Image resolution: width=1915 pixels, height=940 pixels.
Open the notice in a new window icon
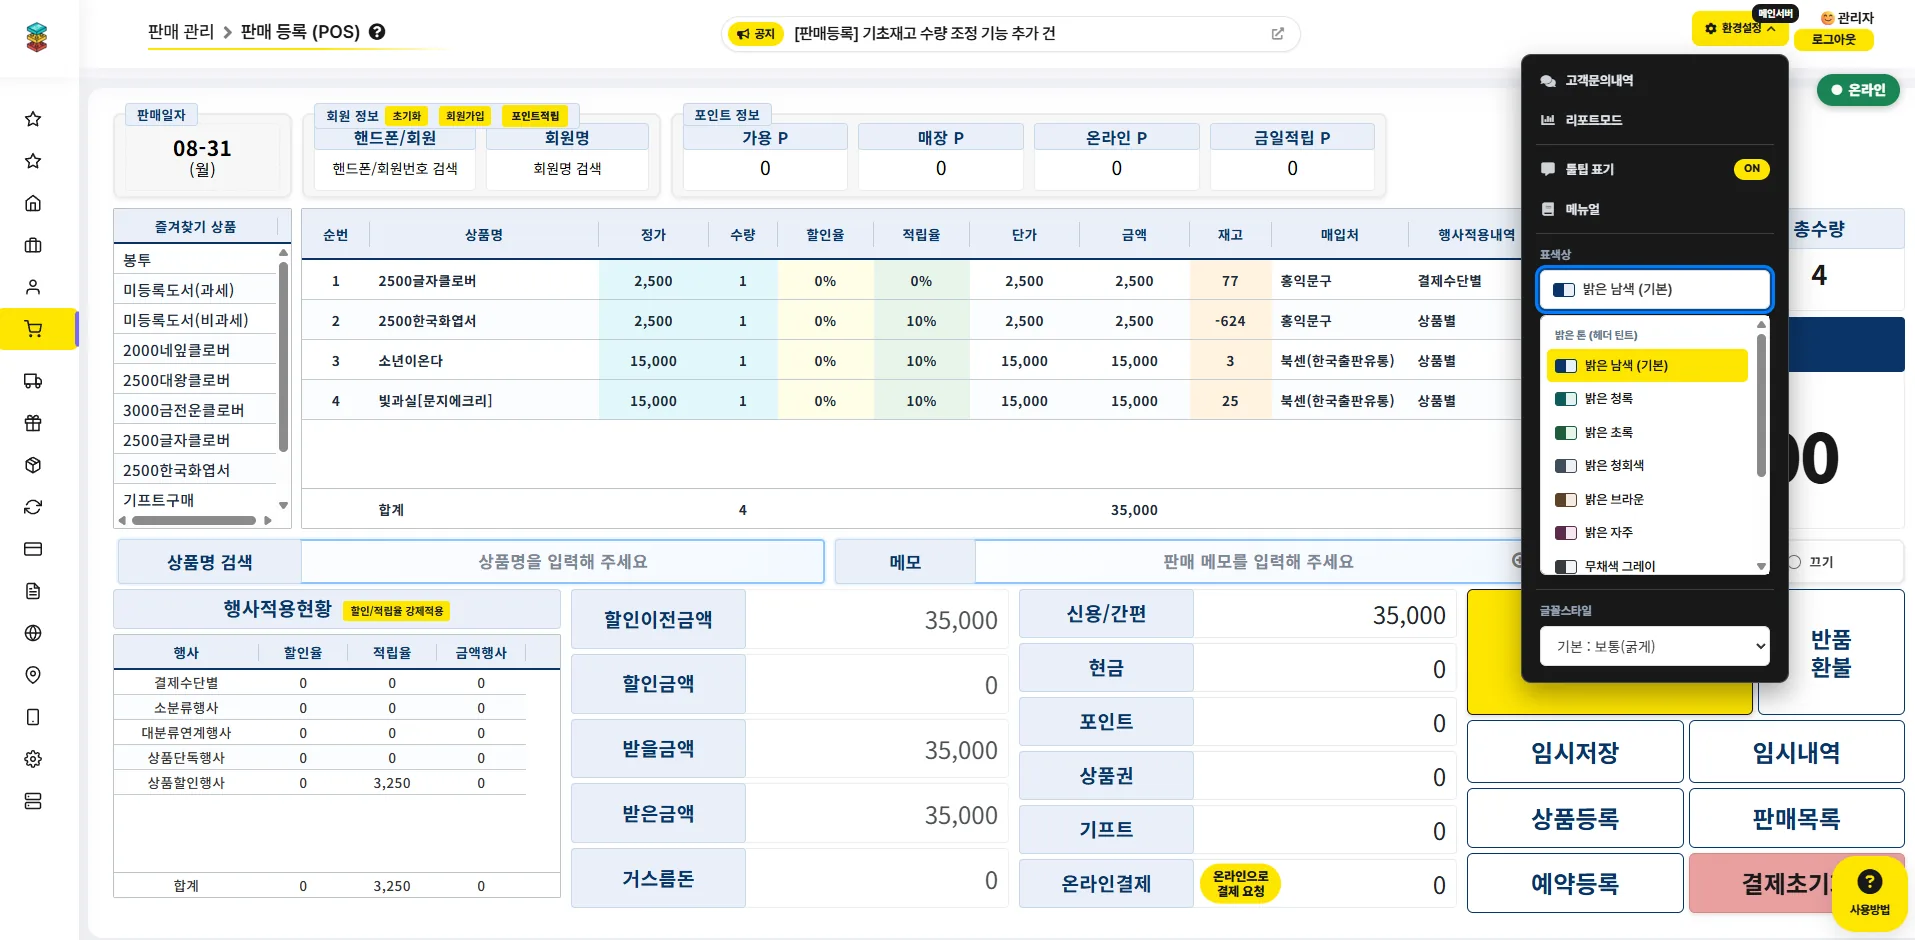1277,34
